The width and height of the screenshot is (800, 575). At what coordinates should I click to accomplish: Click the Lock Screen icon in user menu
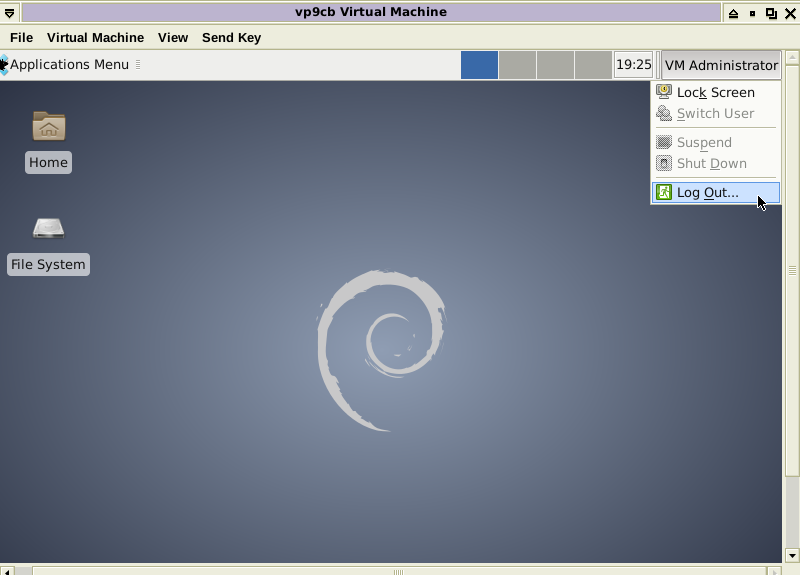(x=664, y=92)
